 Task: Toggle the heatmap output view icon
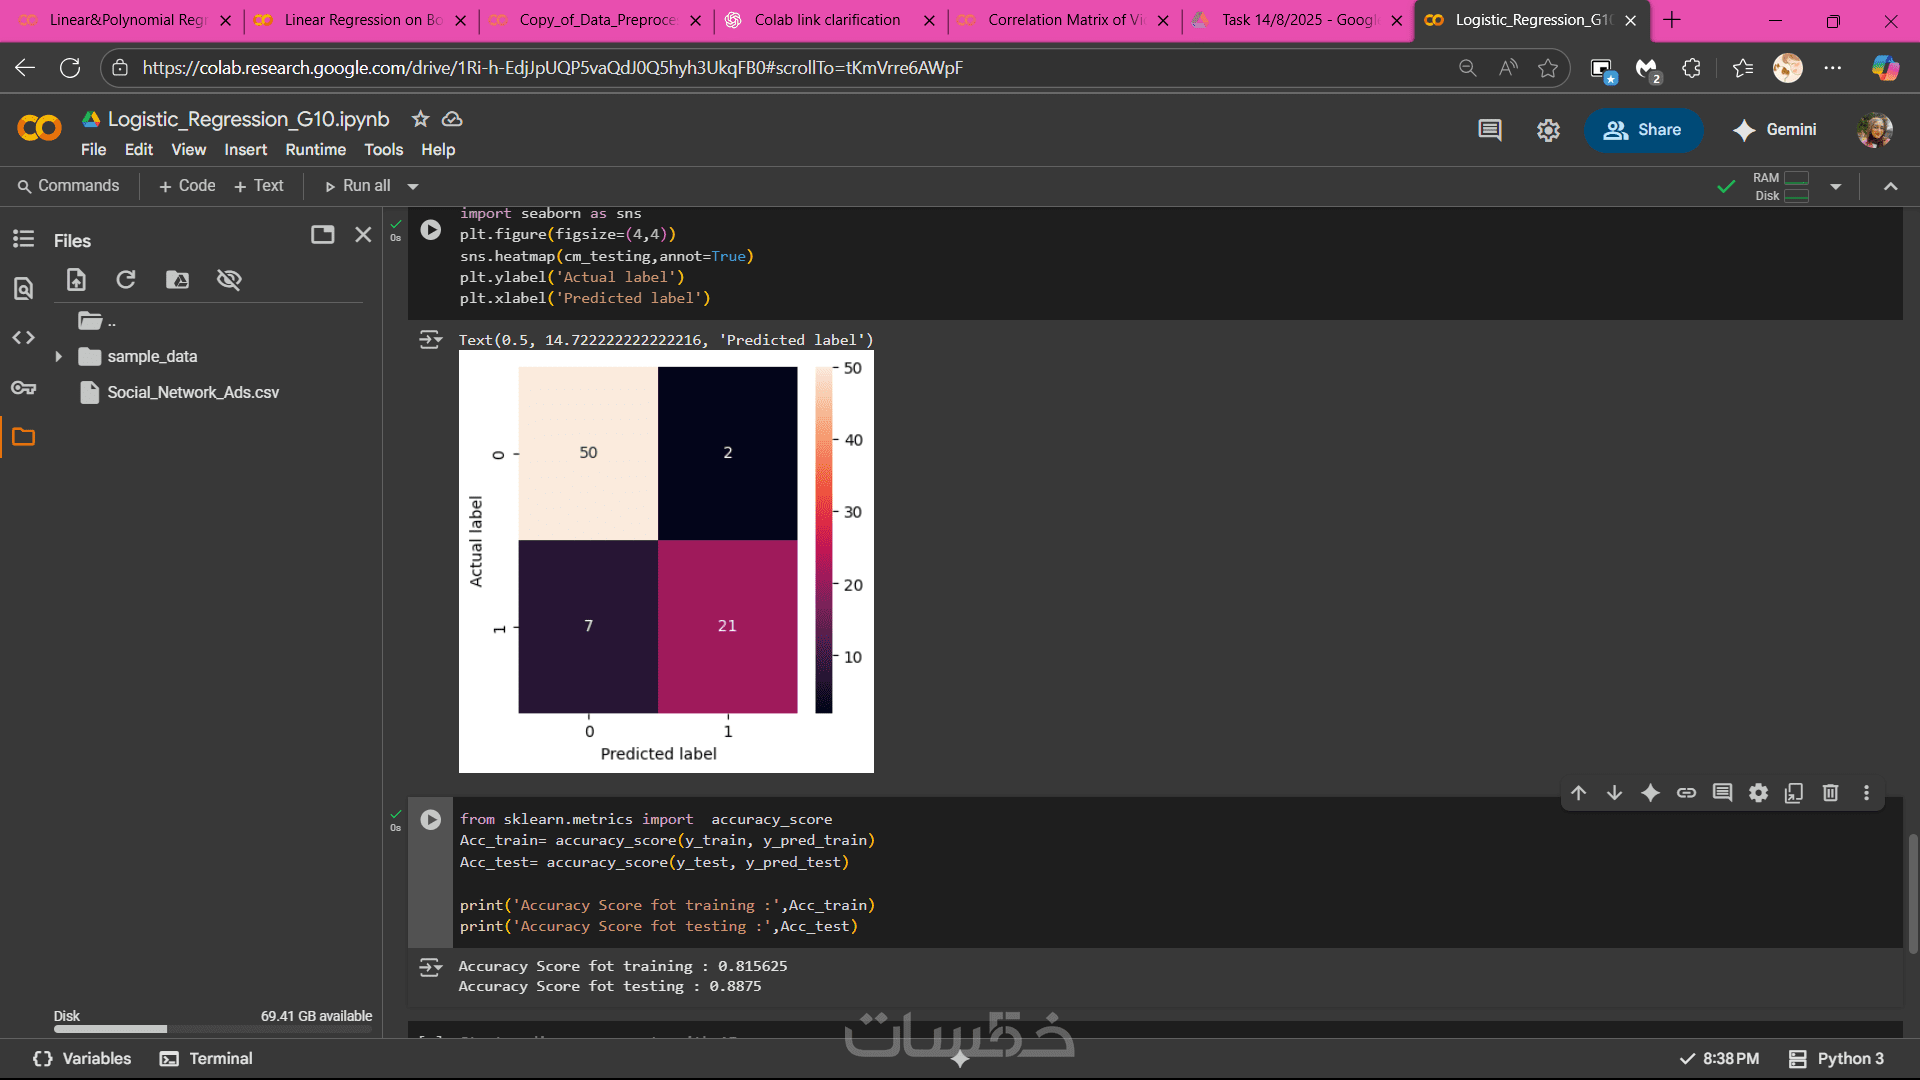tap(430, 340)
